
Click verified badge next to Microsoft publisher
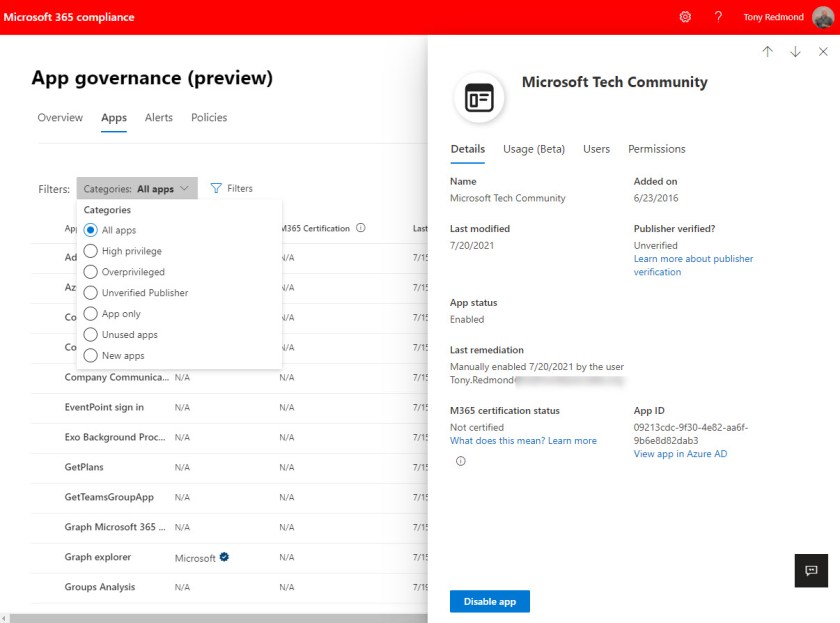[x=224, y=557]
